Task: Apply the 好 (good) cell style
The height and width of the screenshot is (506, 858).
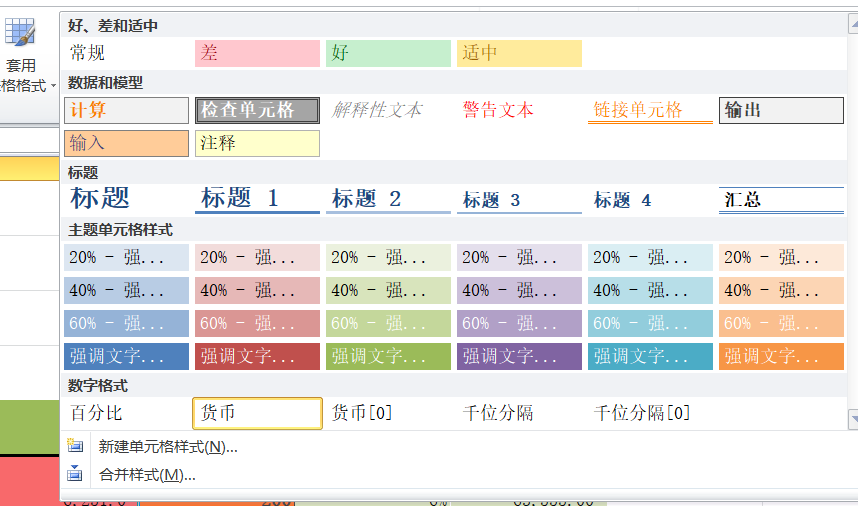Action: point(388,53)
